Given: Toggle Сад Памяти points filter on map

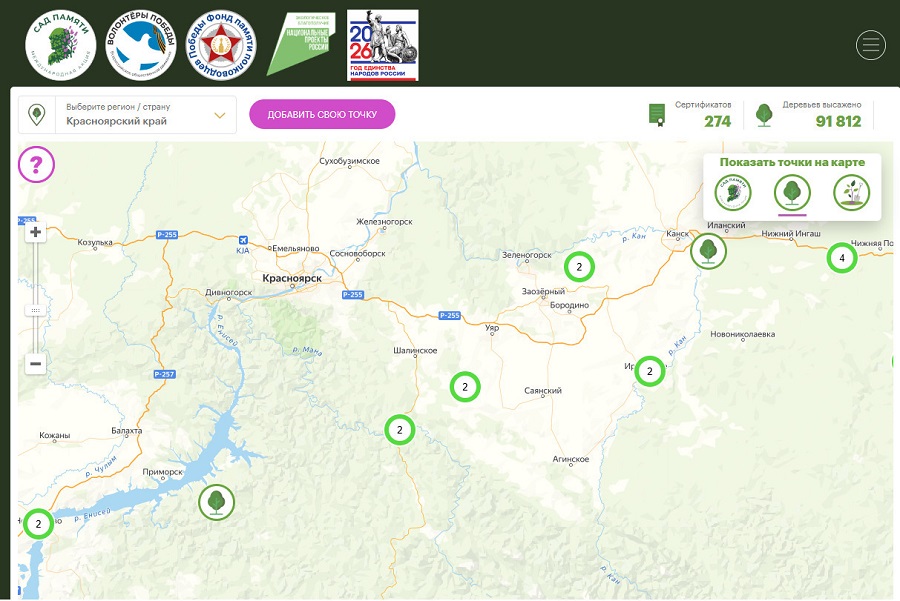Looking at the screenshot, I should click(x=733, y=192).
